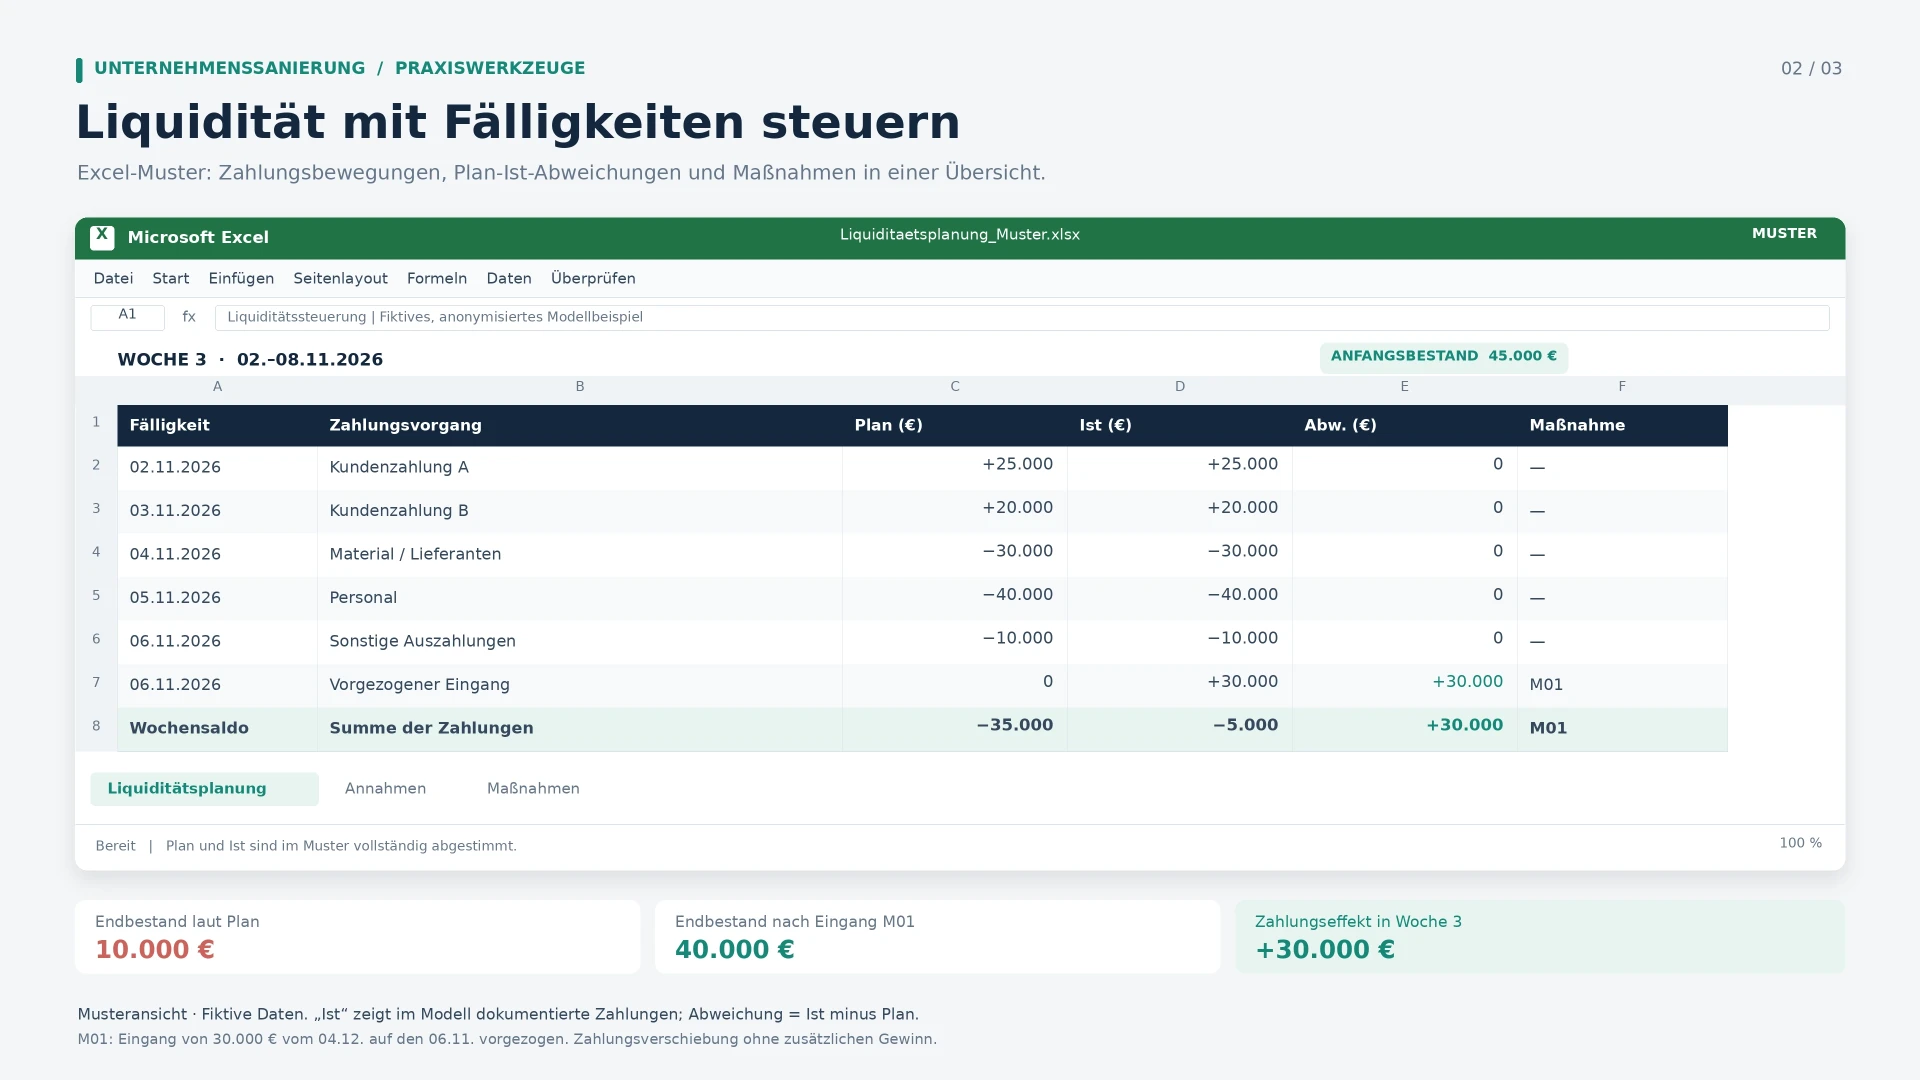Click the Anfangsbestand 45.000 € badge
Image resolution: width=1920 pixels, height=1080 pixels.
pos(1443,357)
